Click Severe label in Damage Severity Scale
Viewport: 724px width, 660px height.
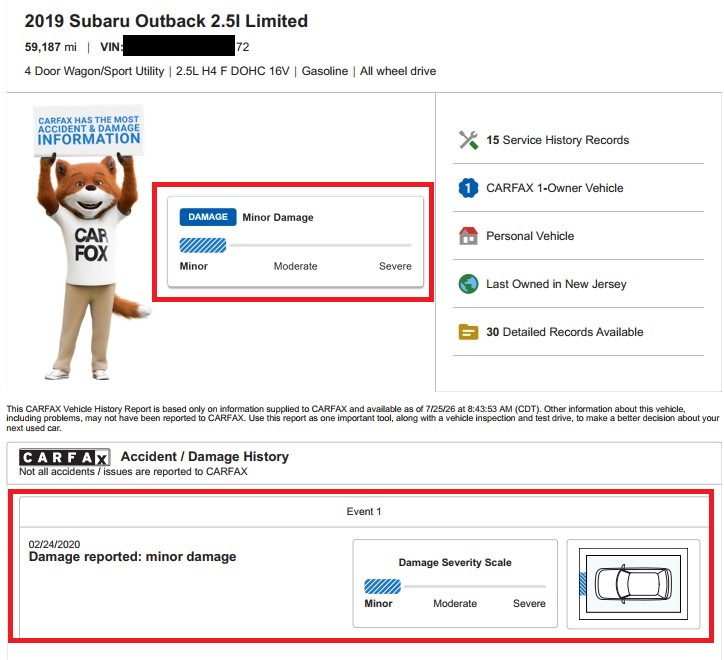529,603
